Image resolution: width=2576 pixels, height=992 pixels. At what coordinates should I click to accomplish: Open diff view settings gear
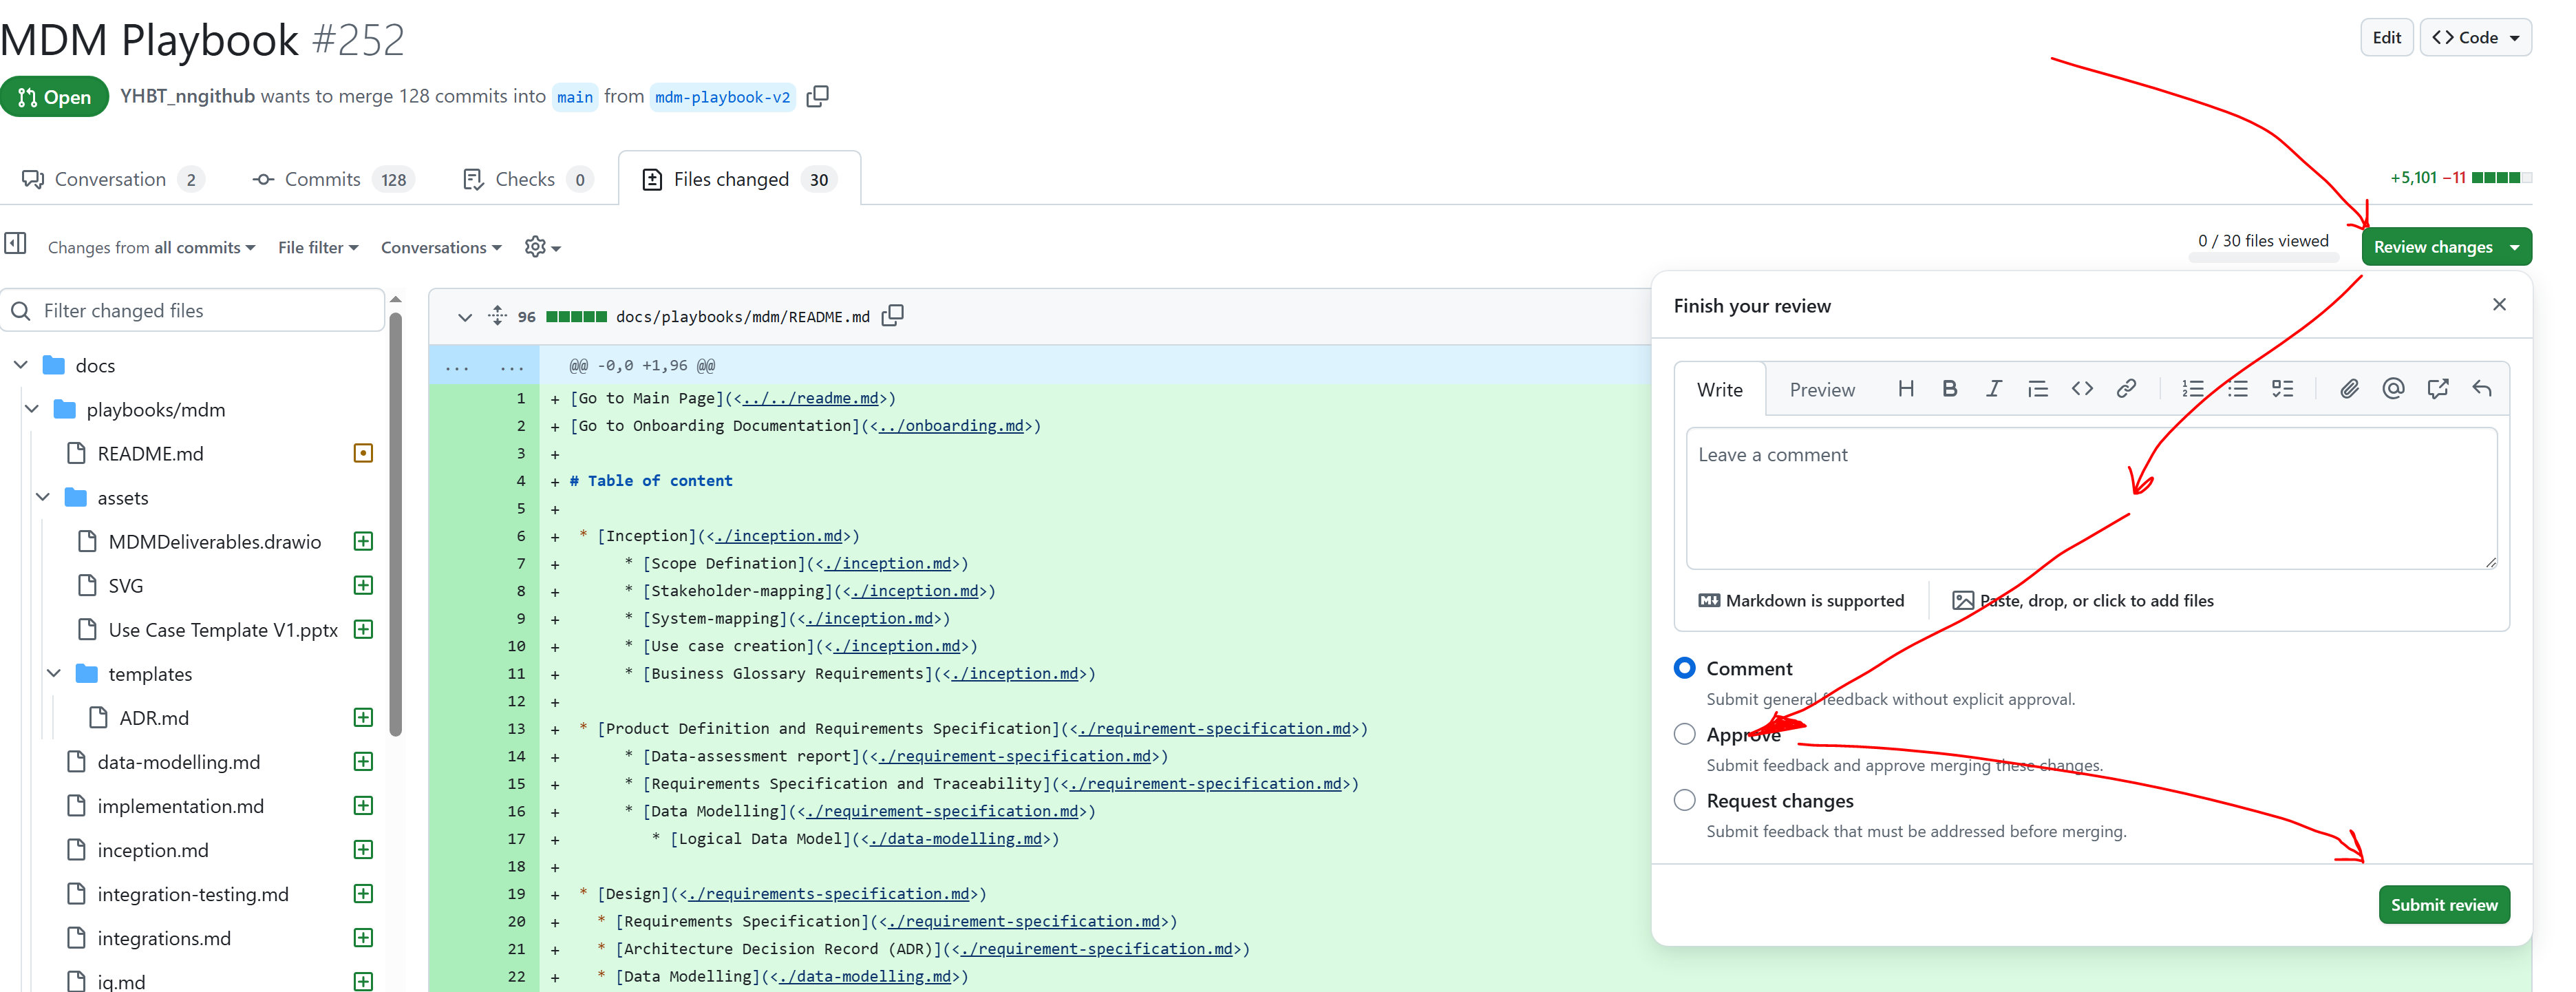coord(542,247)
